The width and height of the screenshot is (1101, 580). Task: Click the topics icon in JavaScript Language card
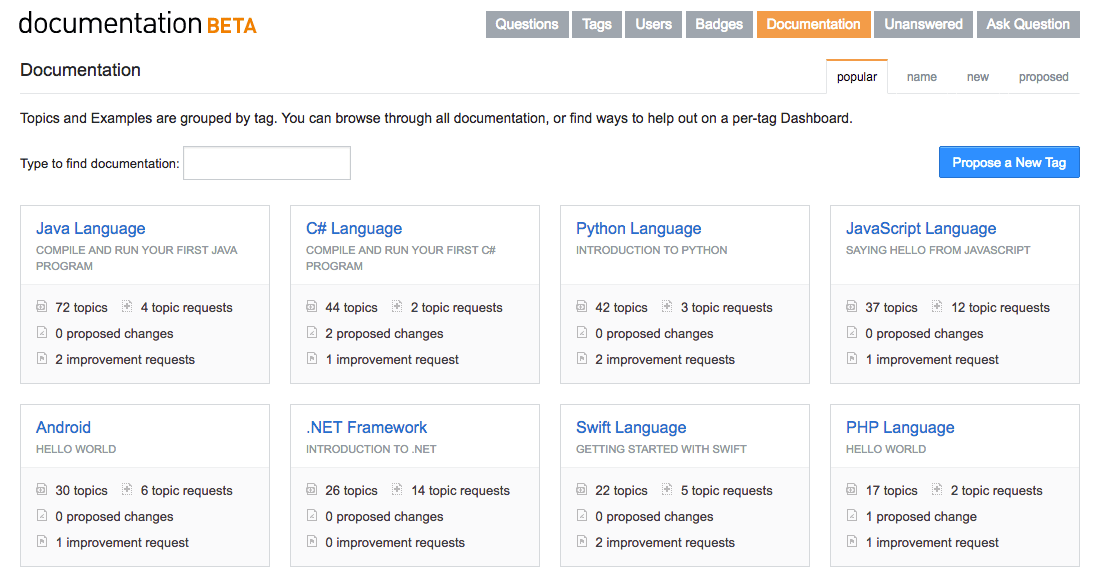852,306
